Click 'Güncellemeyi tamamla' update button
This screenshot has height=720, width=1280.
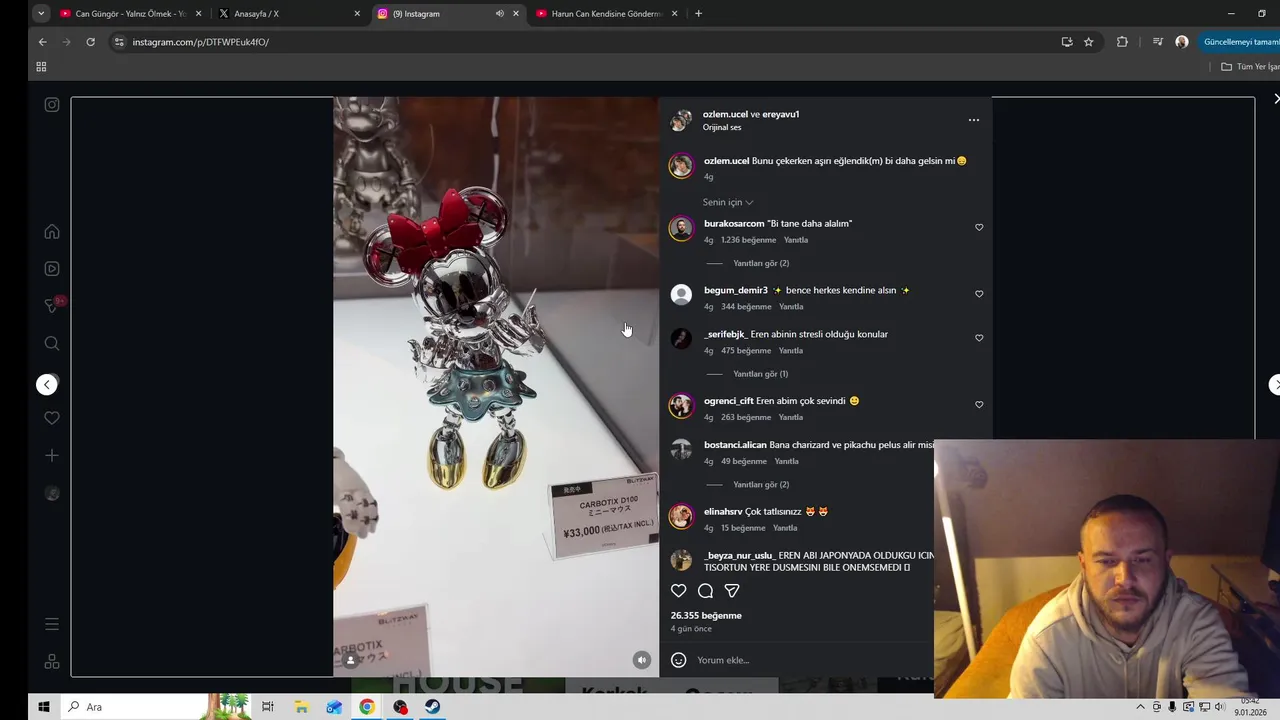[x=1240, y=42]
